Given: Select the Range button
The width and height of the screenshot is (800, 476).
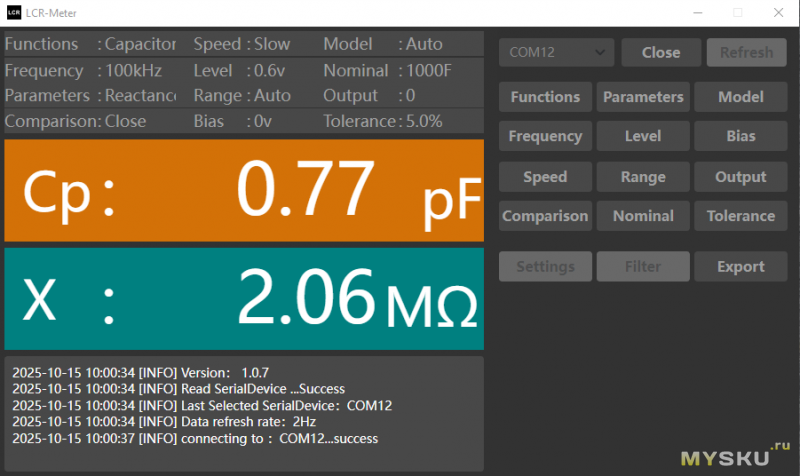Looking at the screenshot, I should [x=643, y=177].
